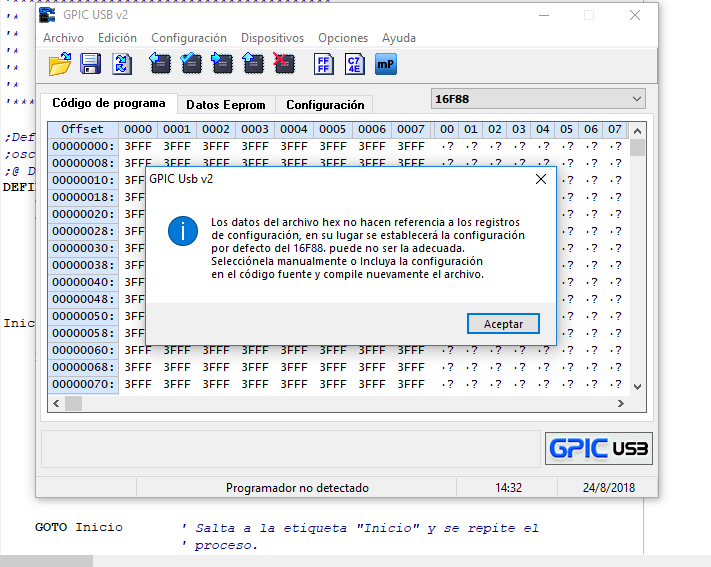The width and height of the screenshot is (711, 567).
Task: Click the empty message field beside the GPIC logo
Action: tap(291, 449)
